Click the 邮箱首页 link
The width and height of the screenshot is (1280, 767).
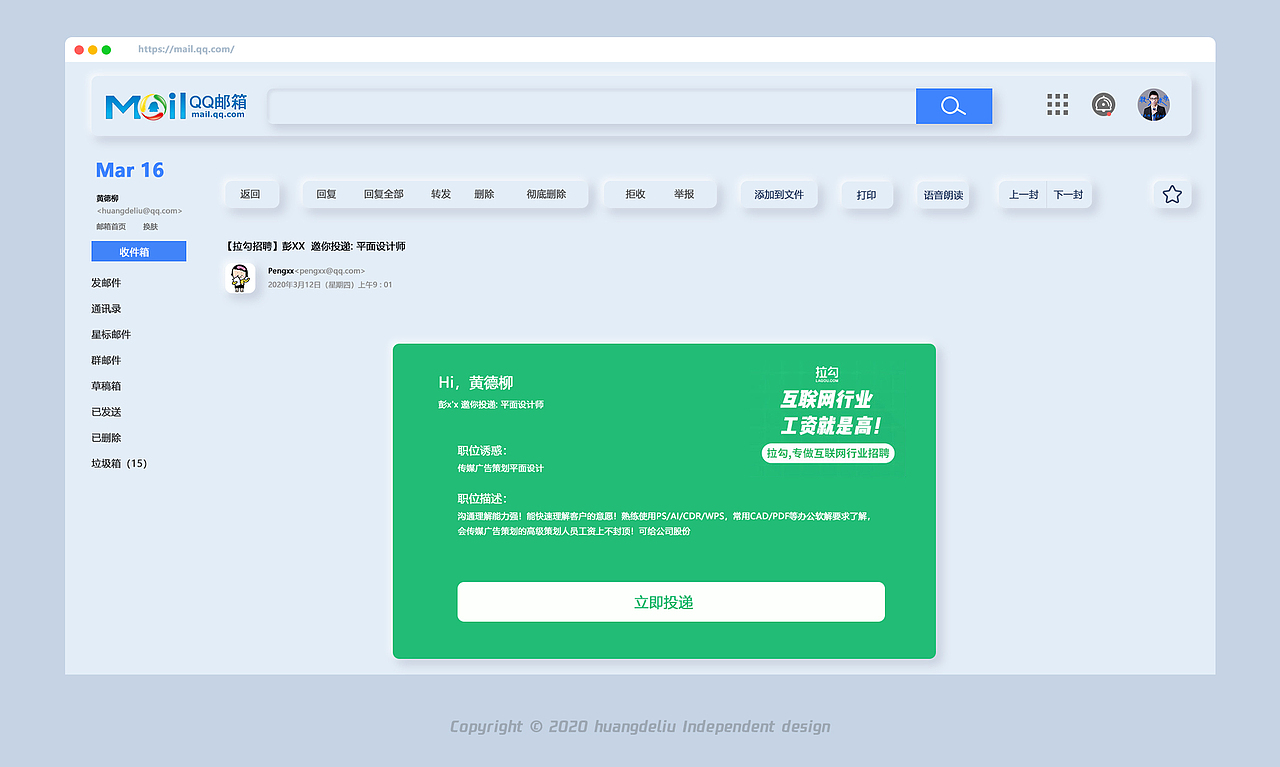(x=111, y=227)
